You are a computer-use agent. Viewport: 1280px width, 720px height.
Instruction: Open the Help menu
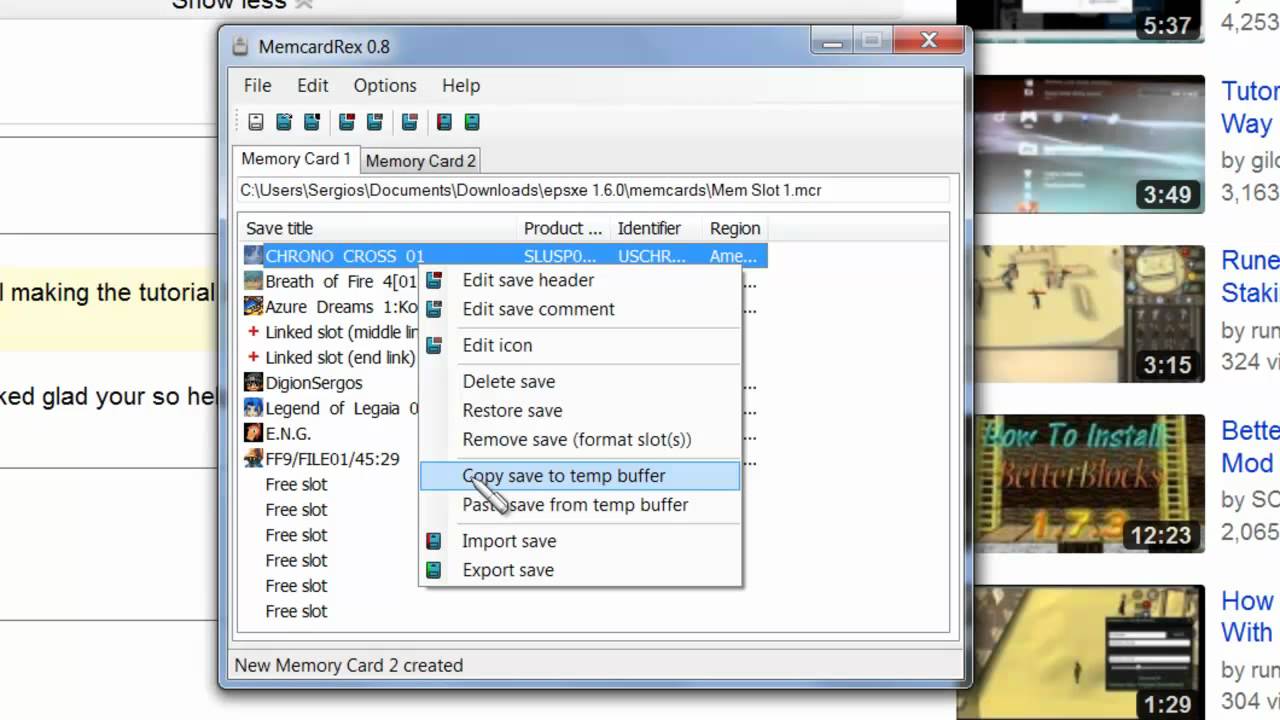461,85
